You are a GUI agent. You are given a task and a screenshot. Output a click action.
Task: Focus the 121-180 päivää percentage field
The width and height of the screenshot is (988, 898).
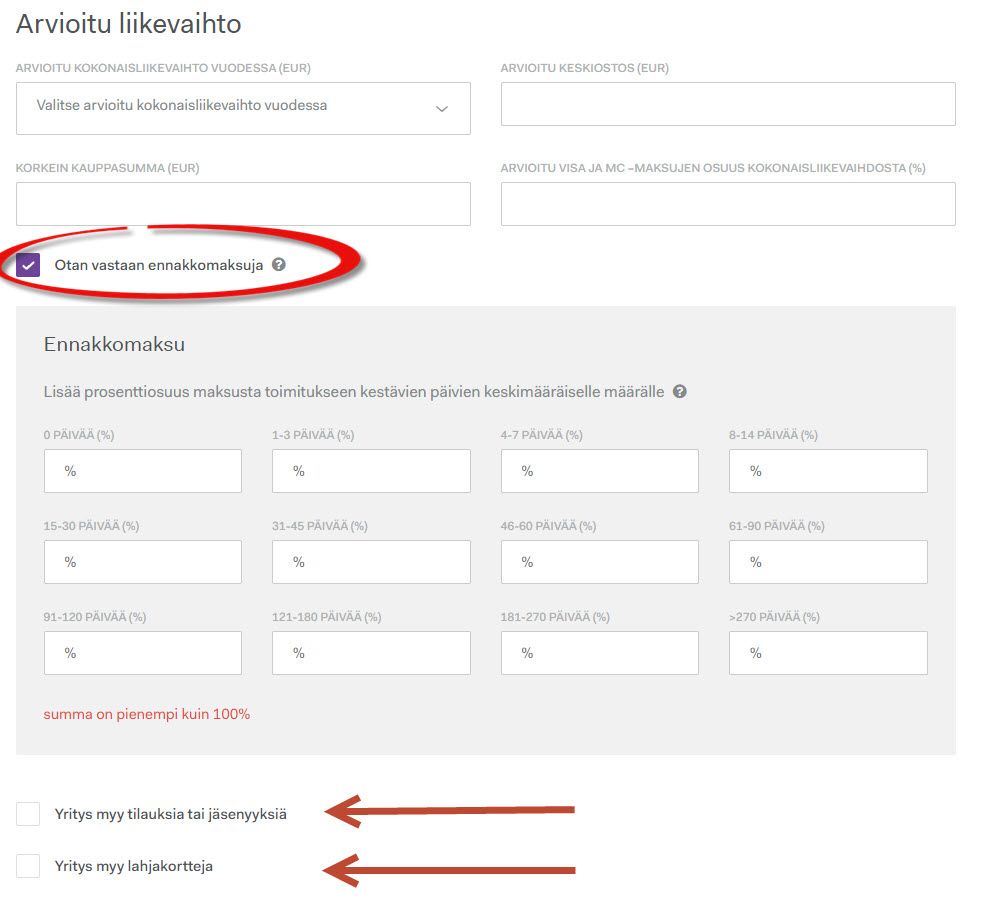[x=371, y=653]
